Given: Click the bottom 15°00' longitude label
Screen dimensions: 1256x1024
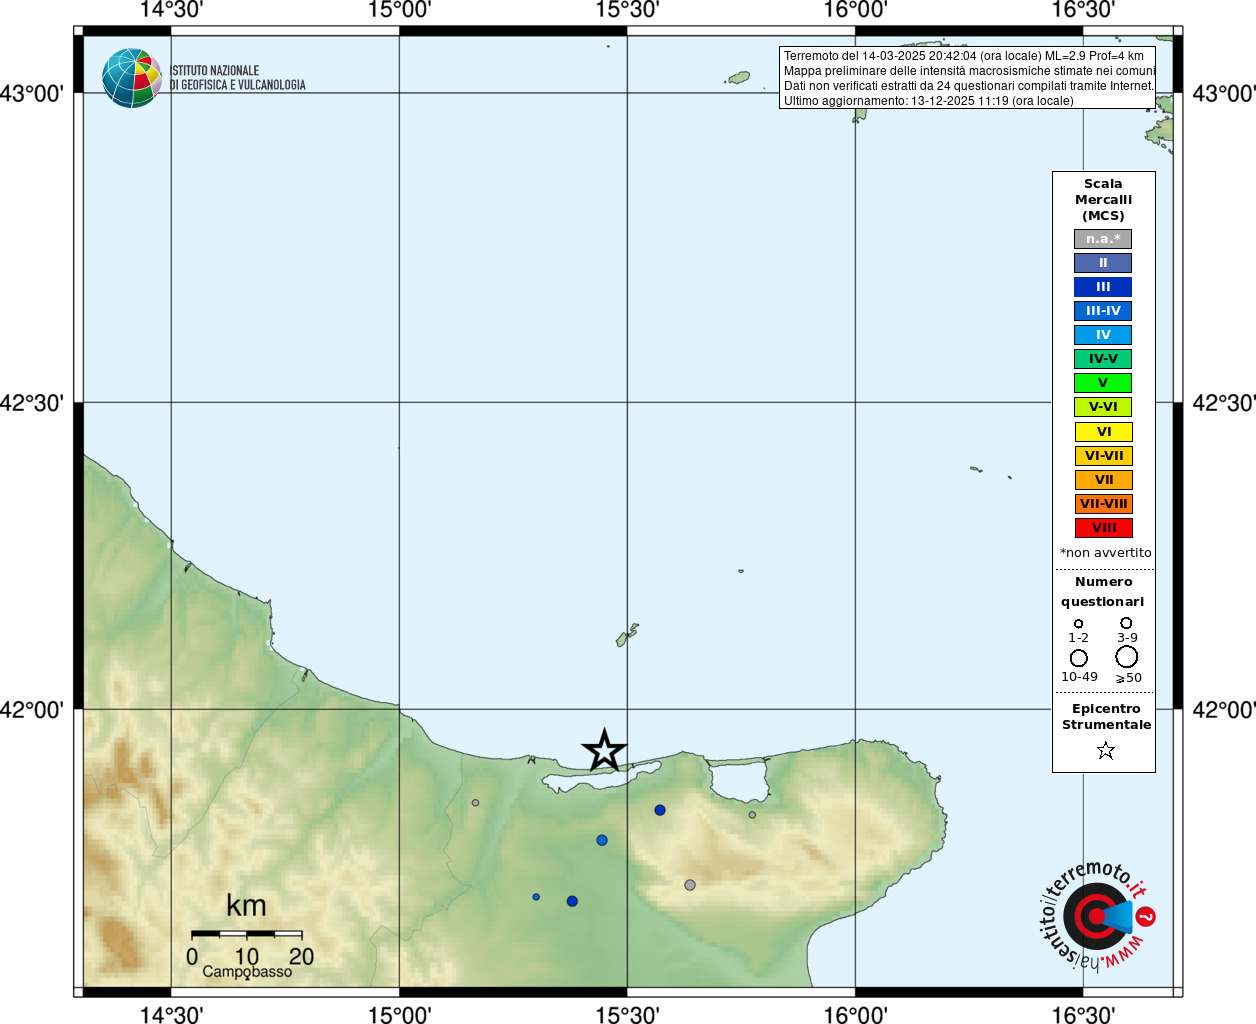Looking at the screenshot, I should coord(399,1014).
